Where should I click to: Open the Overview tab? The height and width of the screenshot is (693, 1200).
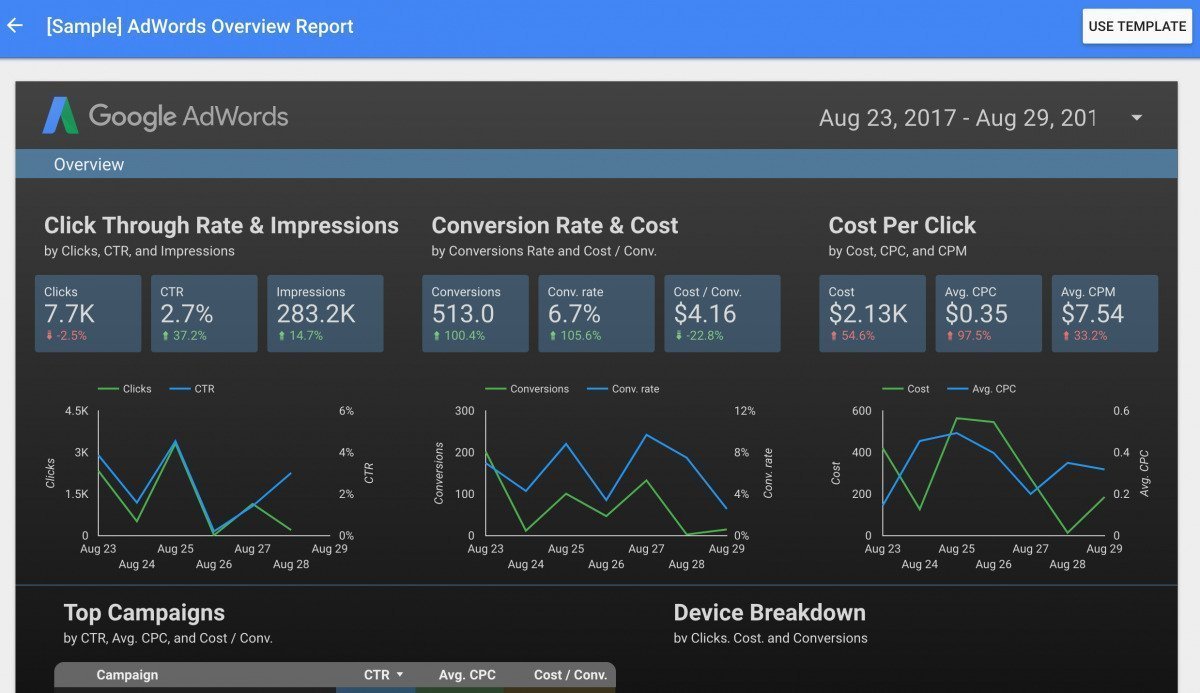tap(89, 164)
